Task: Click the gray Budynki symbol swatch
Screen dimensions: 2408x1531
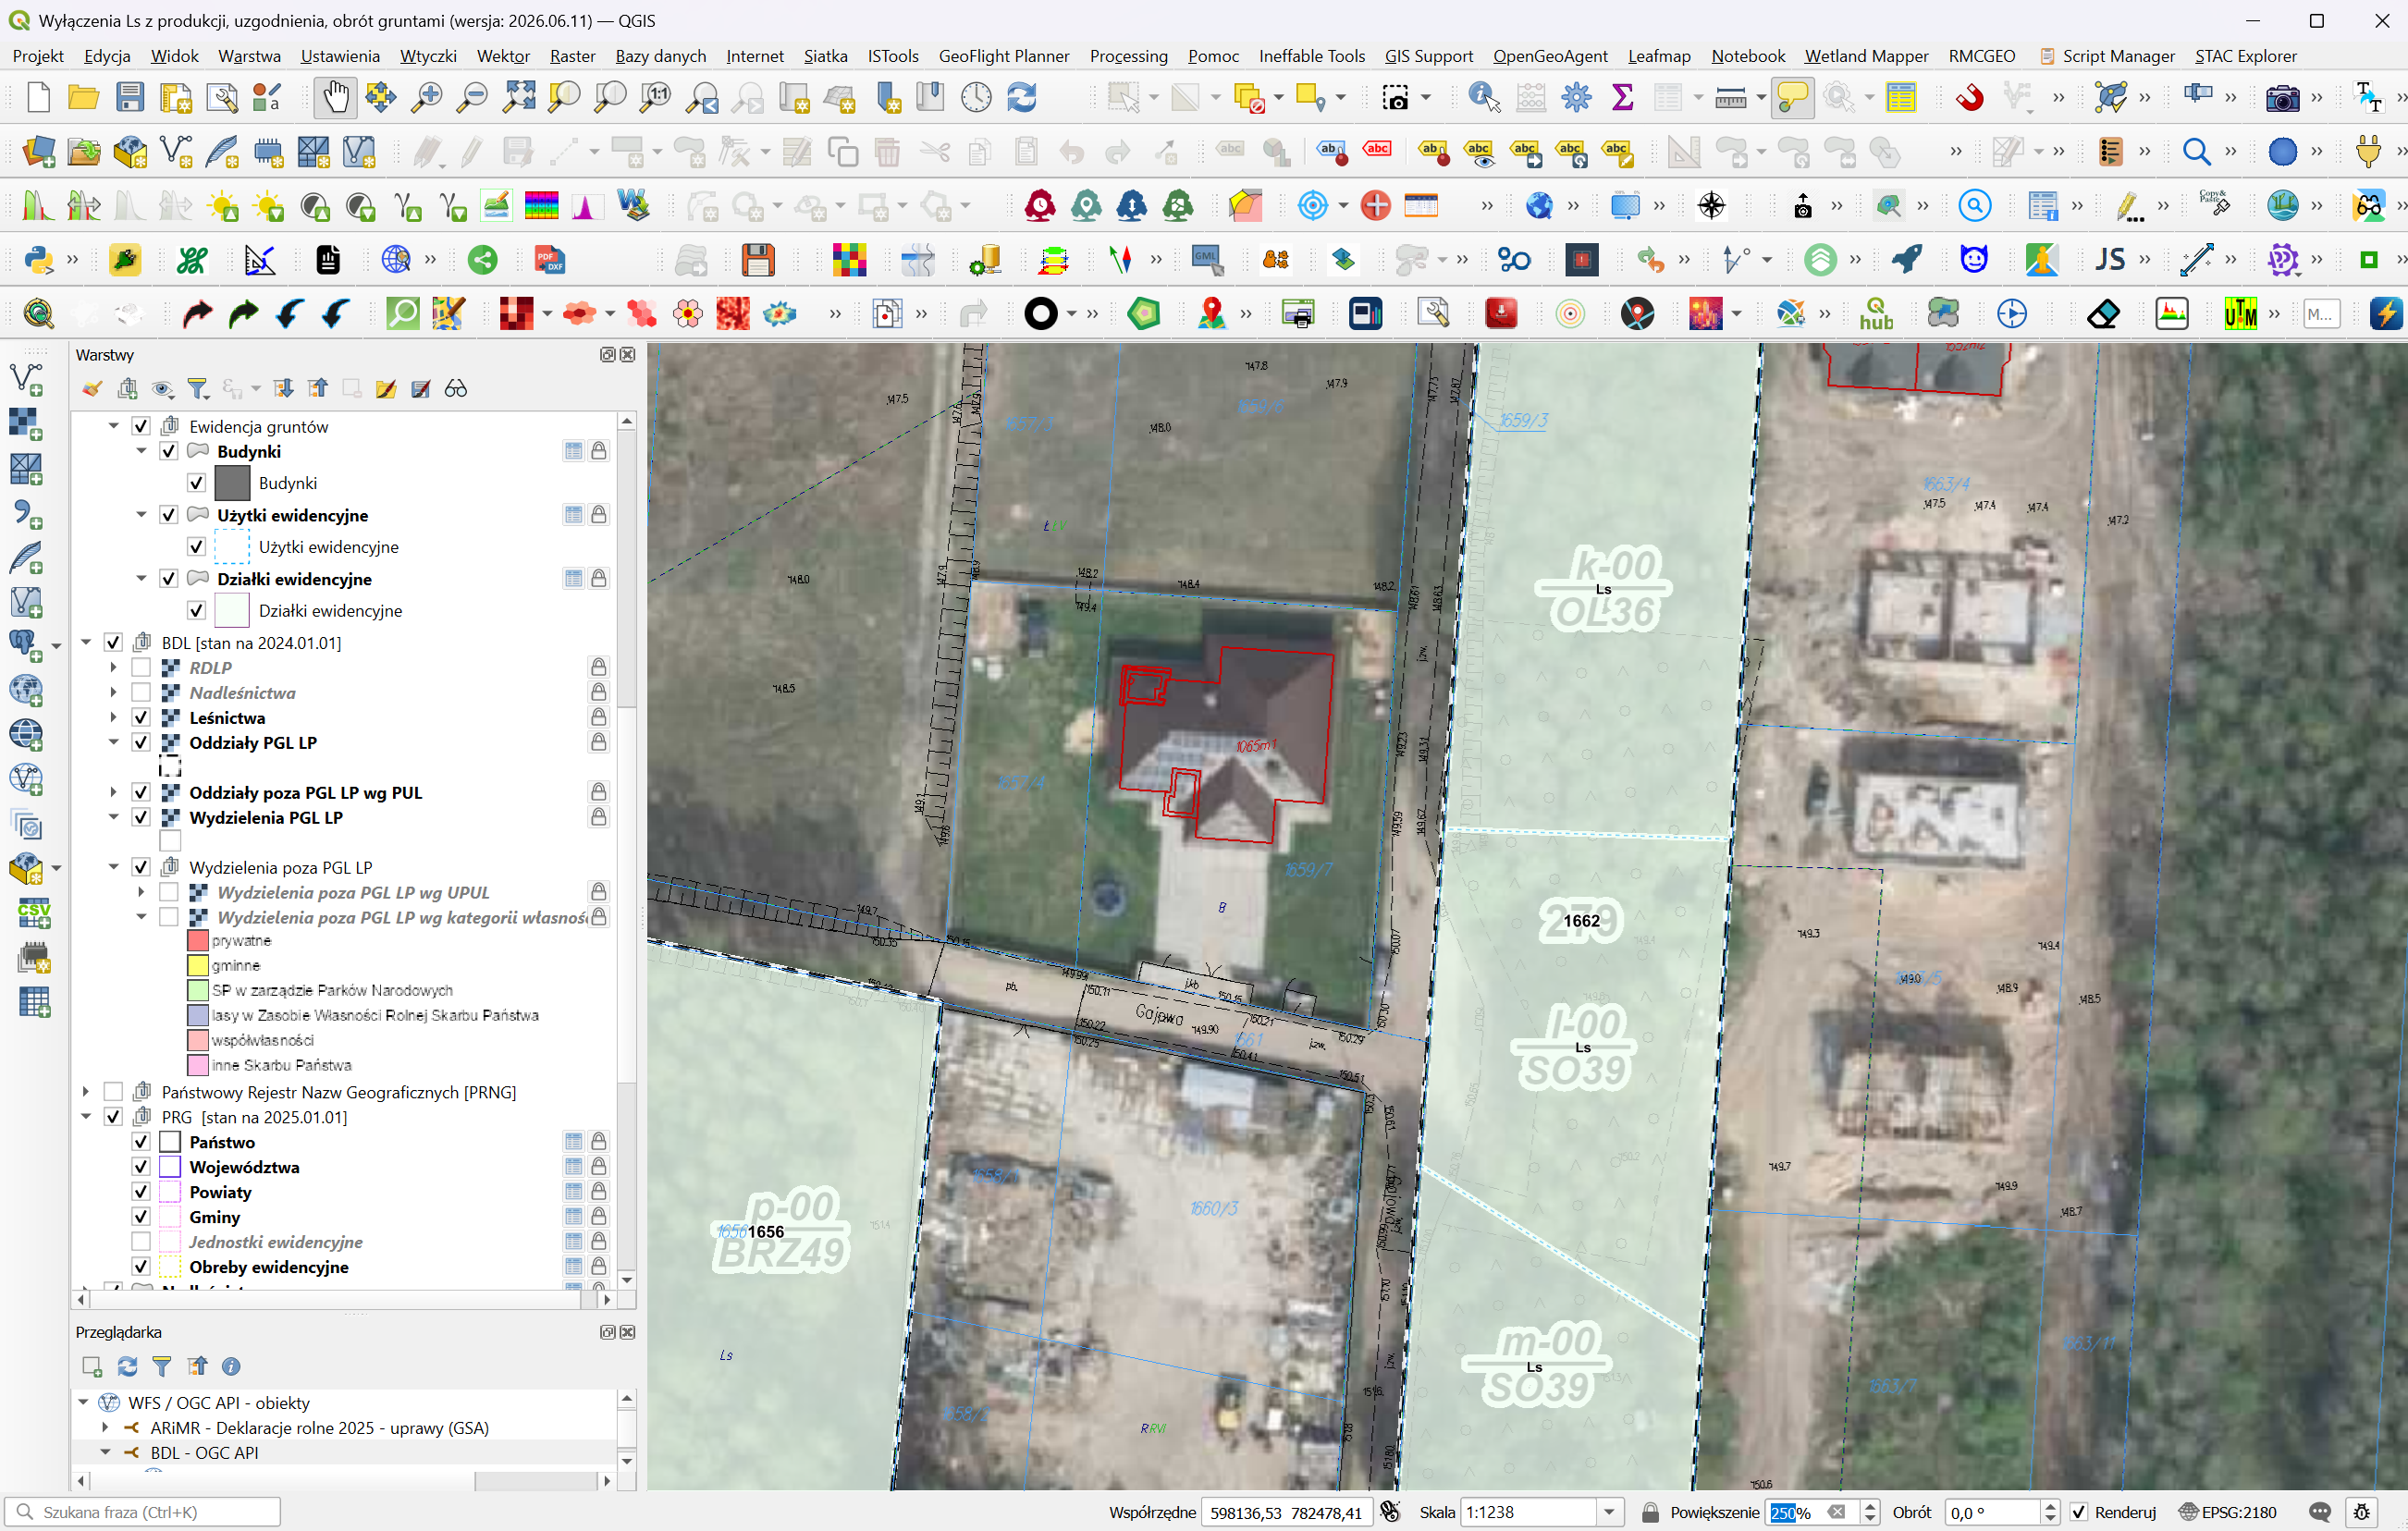Action: point(232,483)
